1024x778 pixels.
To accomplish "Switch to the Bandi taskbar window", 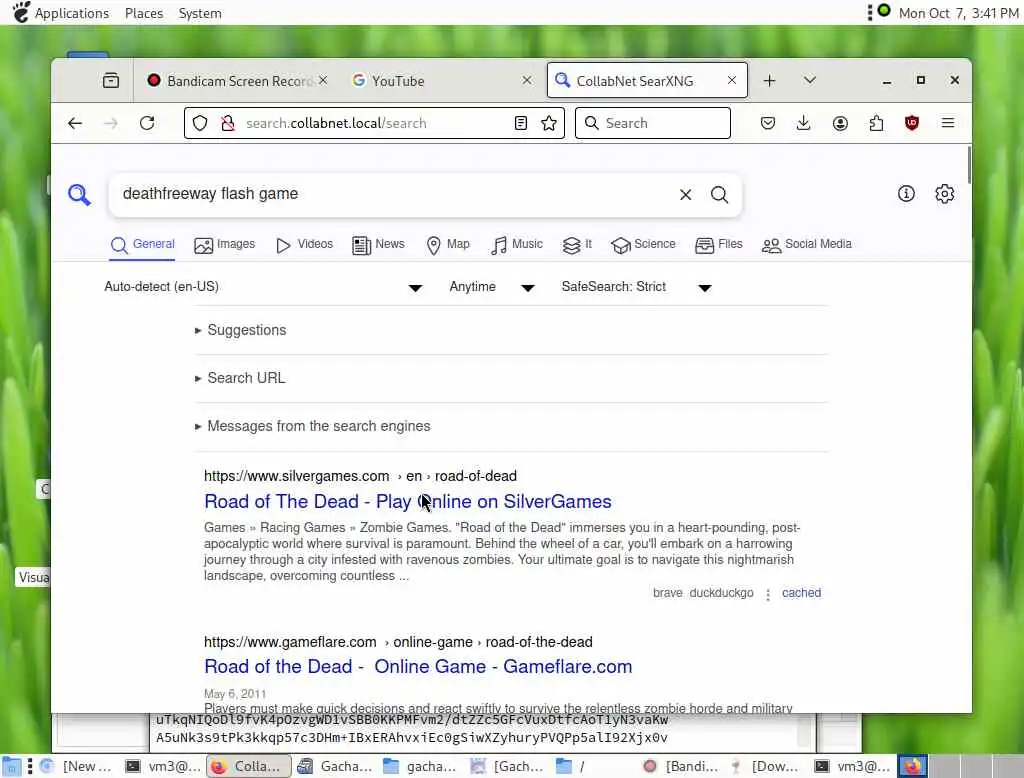I will (680, 766).
